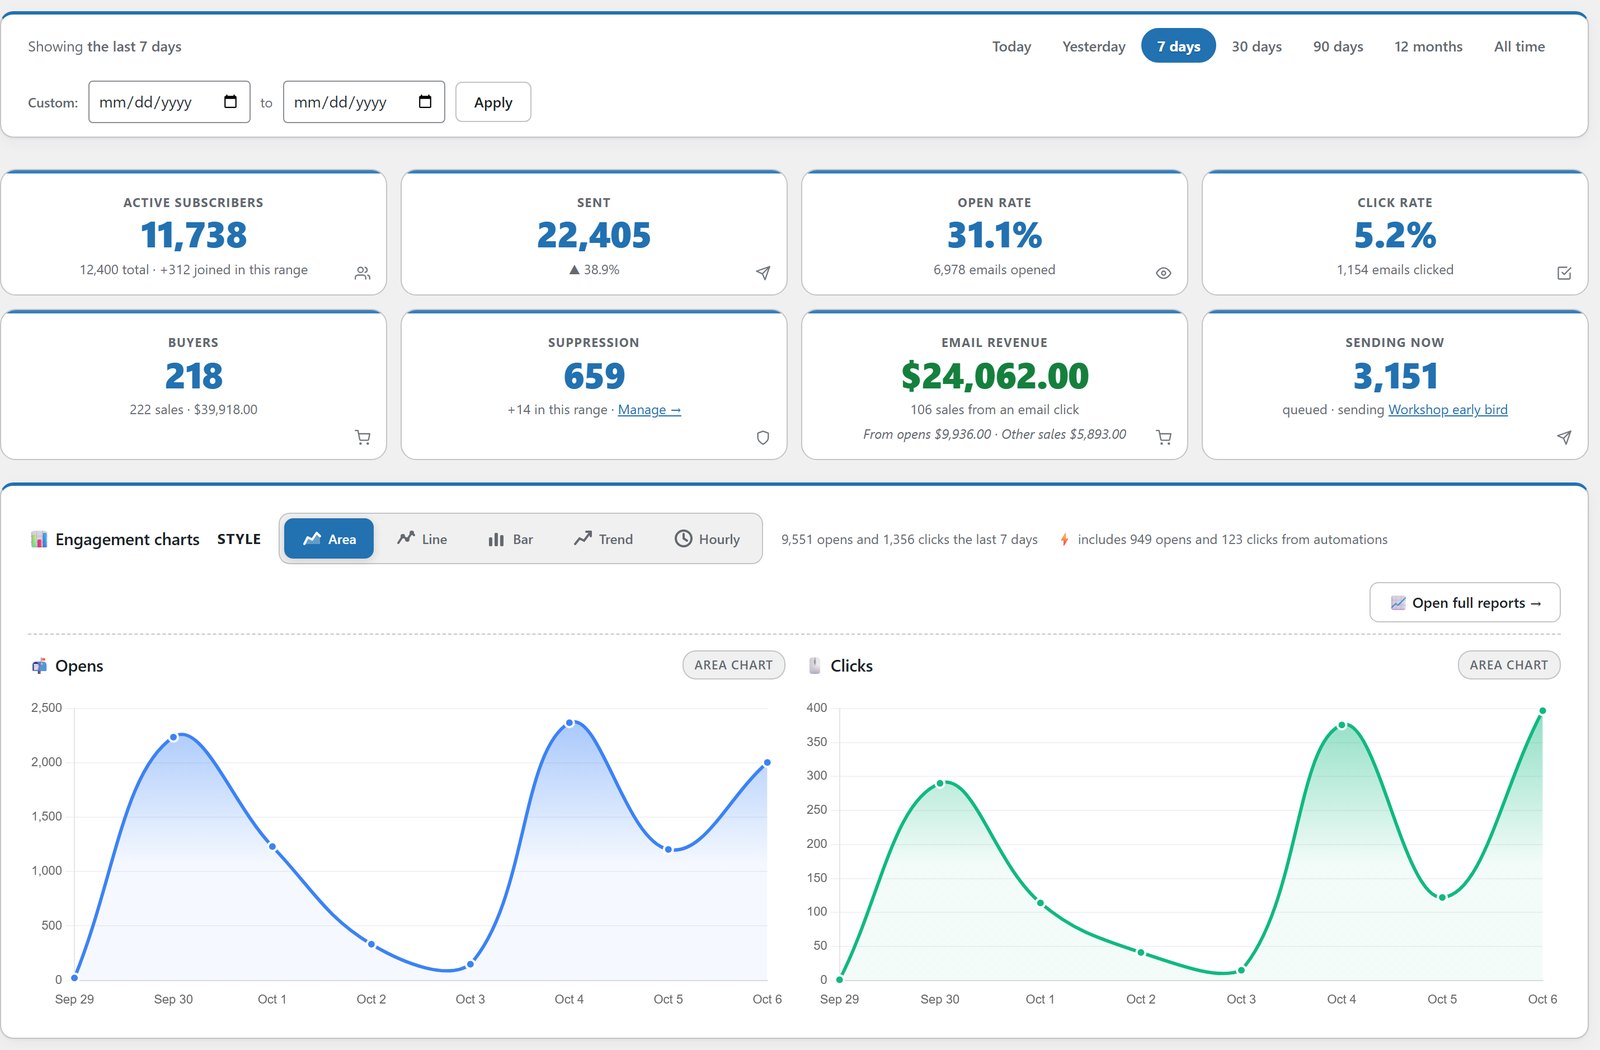The image size is (1600, 1050).
Task: Click the 22,405 sent value
Action: coord(594,235)
